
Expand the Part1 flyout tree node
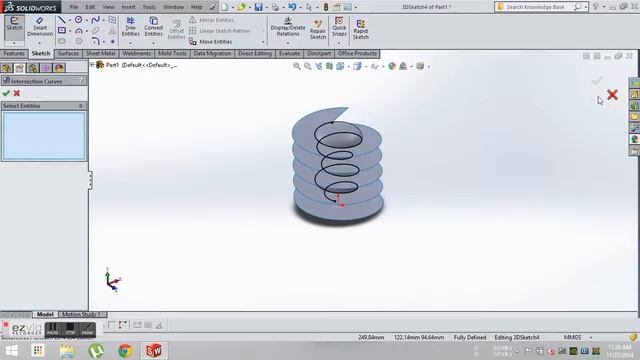pos(92,64)
